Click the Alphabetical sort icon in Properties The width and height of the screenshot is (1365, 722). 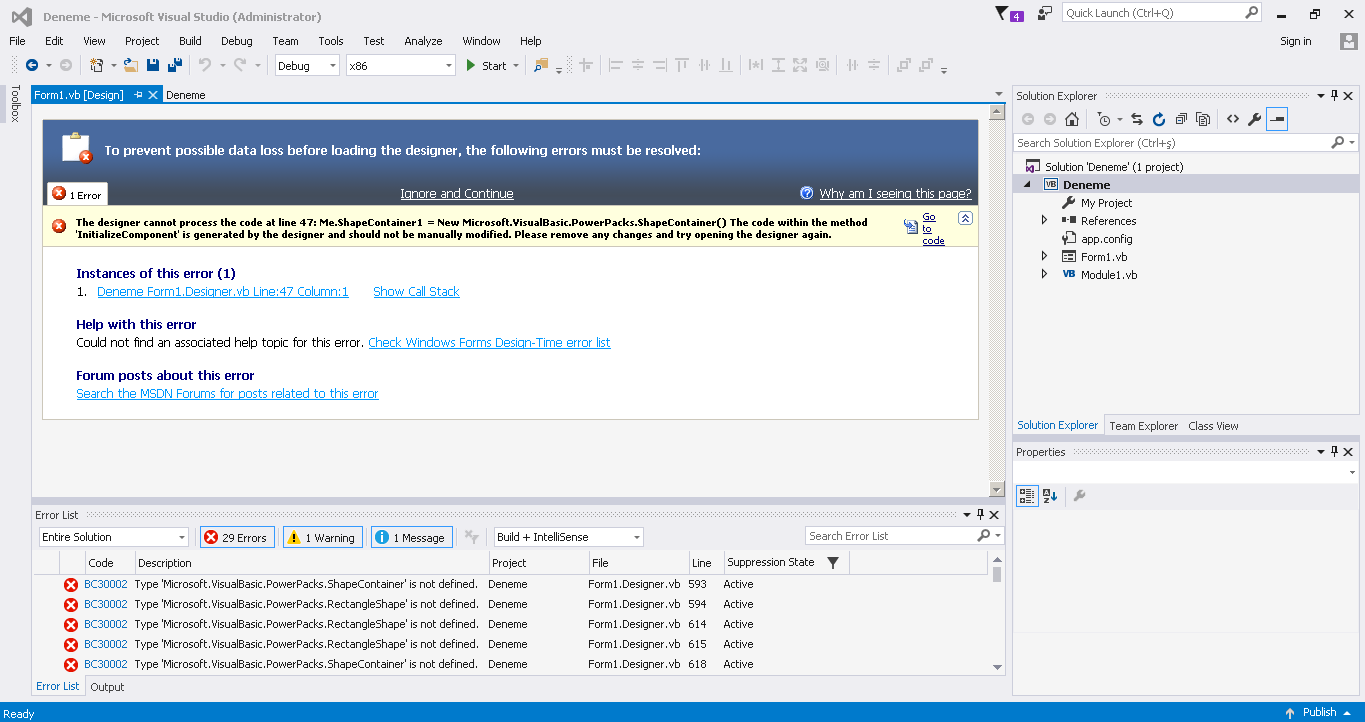click(x=1050, y=495)
